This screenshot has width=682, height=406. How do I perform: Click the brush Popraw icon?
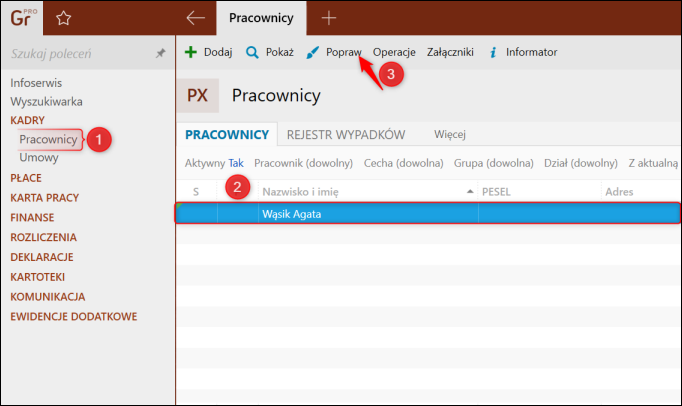coord(312,52)
